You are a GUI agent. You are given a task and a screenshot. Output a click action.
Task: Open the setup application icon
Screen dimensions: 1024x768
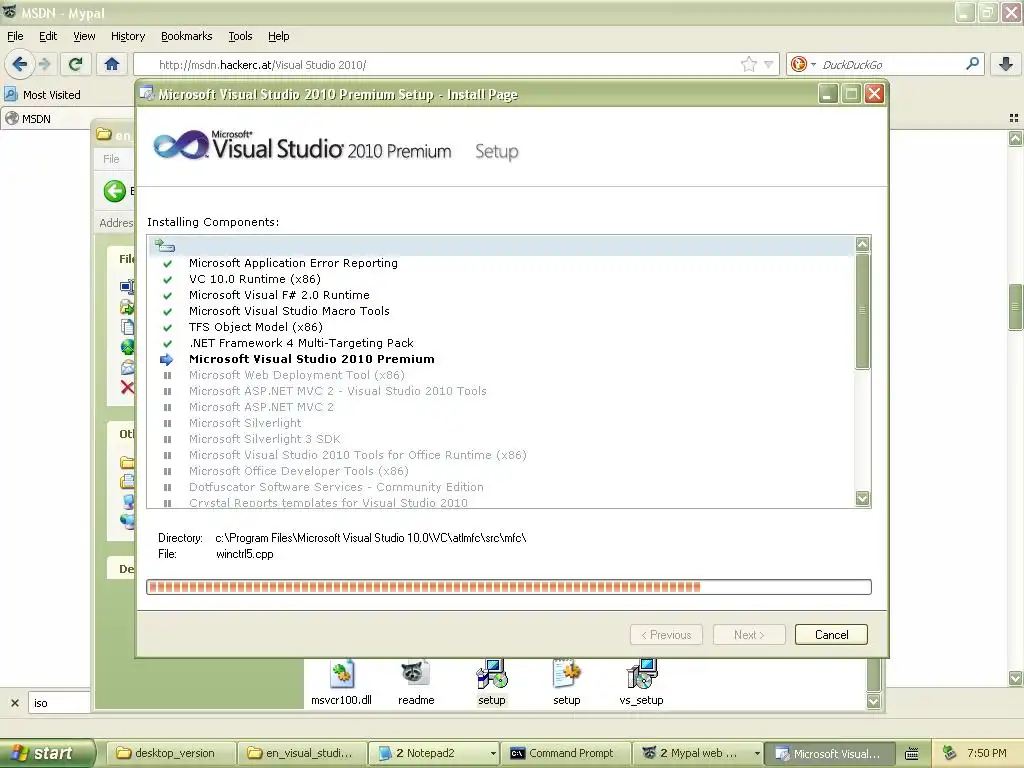pyautogui.click(x=492, y=674)
